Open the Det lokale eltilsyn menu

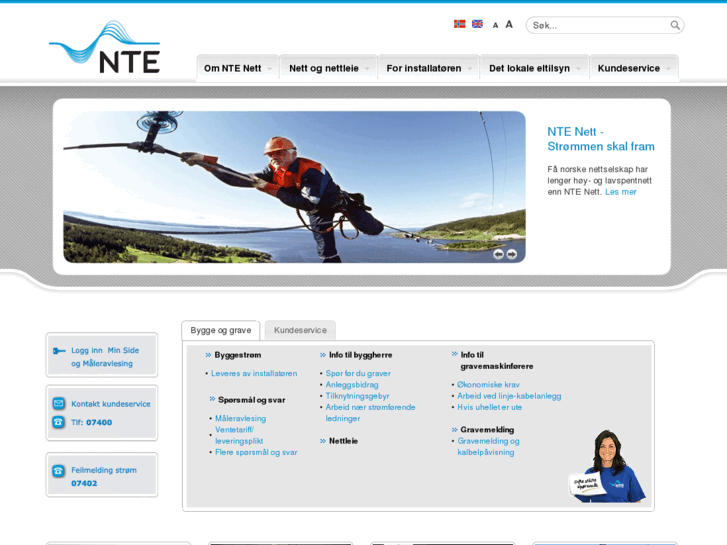pyautogui.click(x=534, y=68)
